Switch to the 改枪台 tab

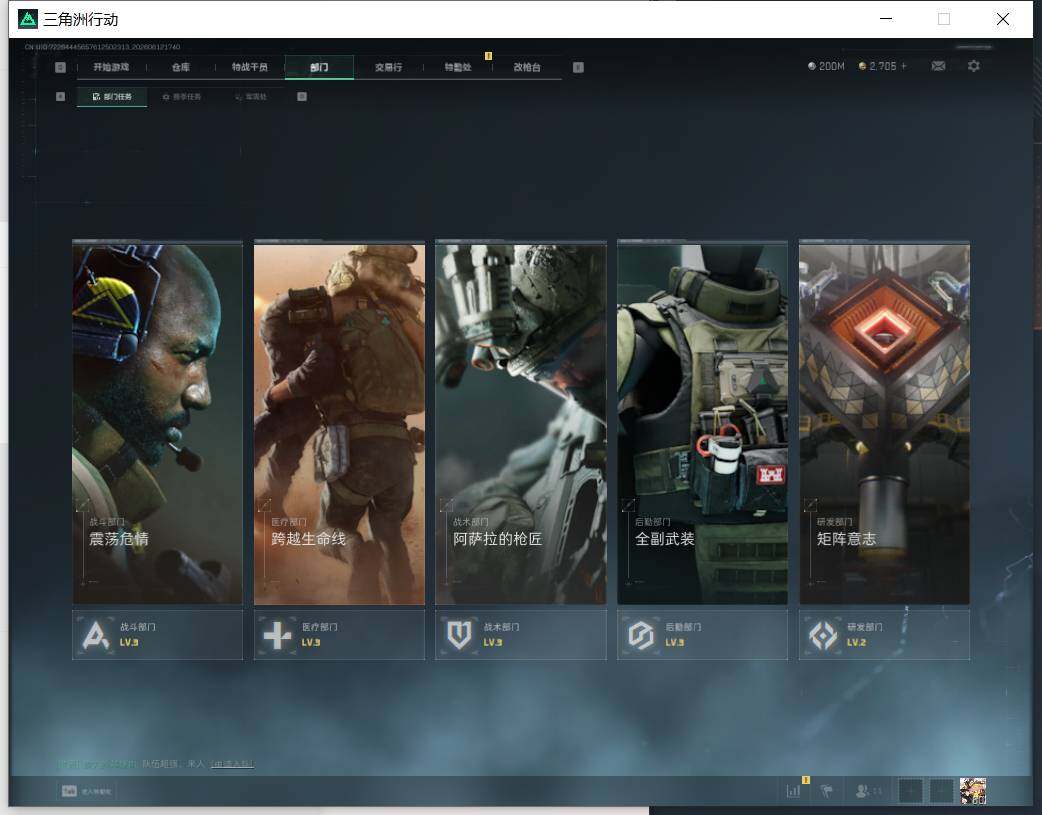527,67
